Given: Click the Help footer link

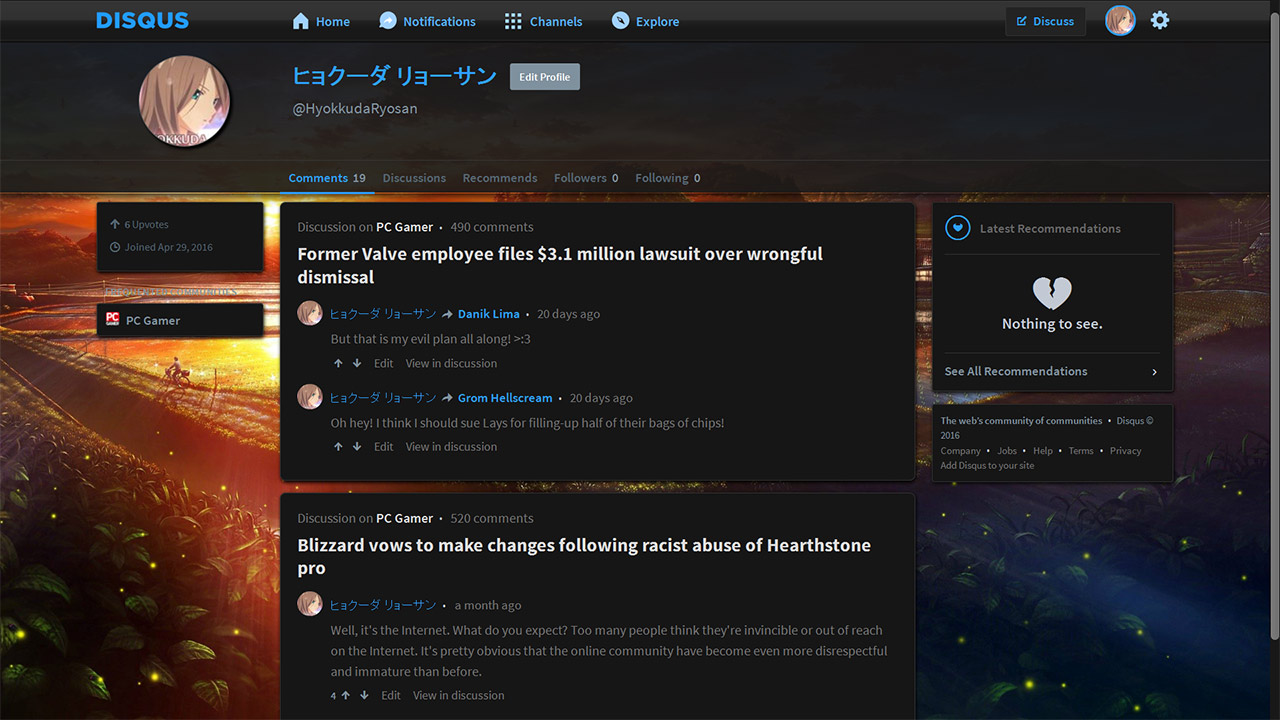Looking at the screenshot, I should 1043,451.
